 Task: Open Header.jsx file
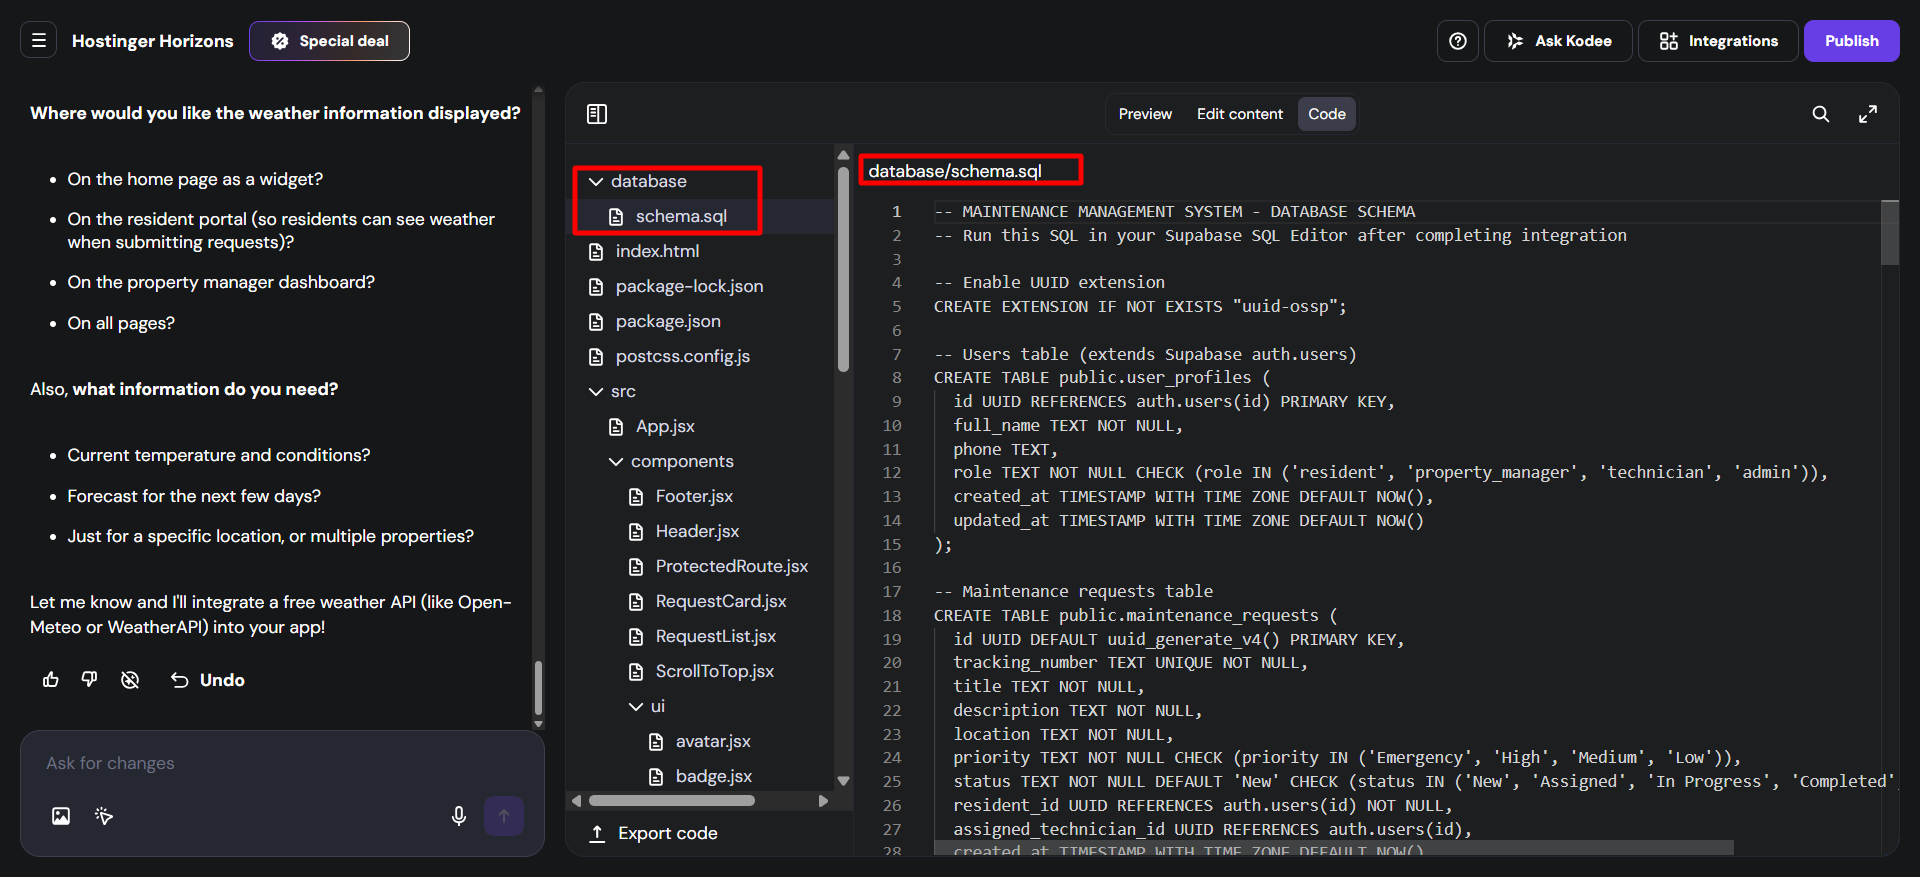[697, 531]
